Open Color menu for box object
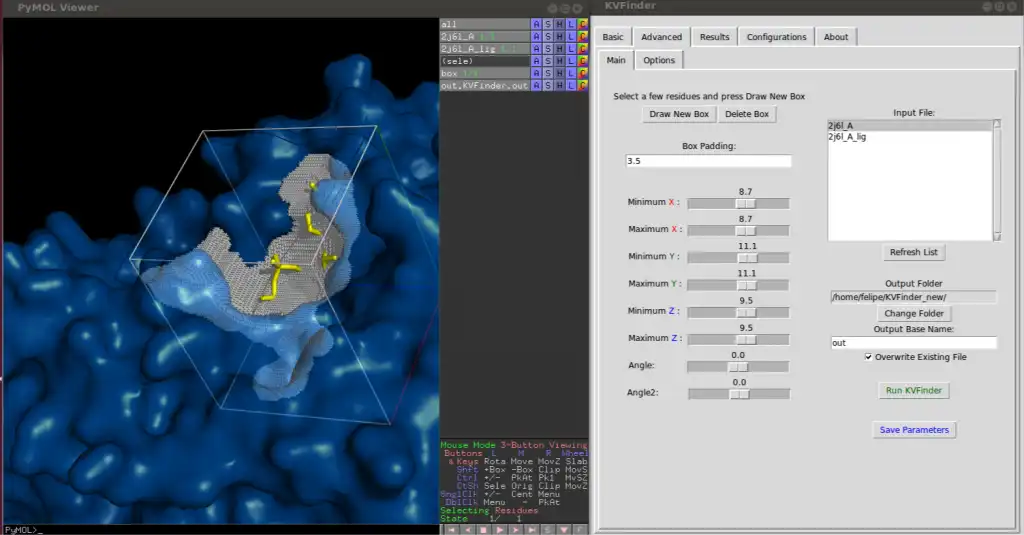The height and width of the screenshot is (535, 1024). click(x=583, y=73)
